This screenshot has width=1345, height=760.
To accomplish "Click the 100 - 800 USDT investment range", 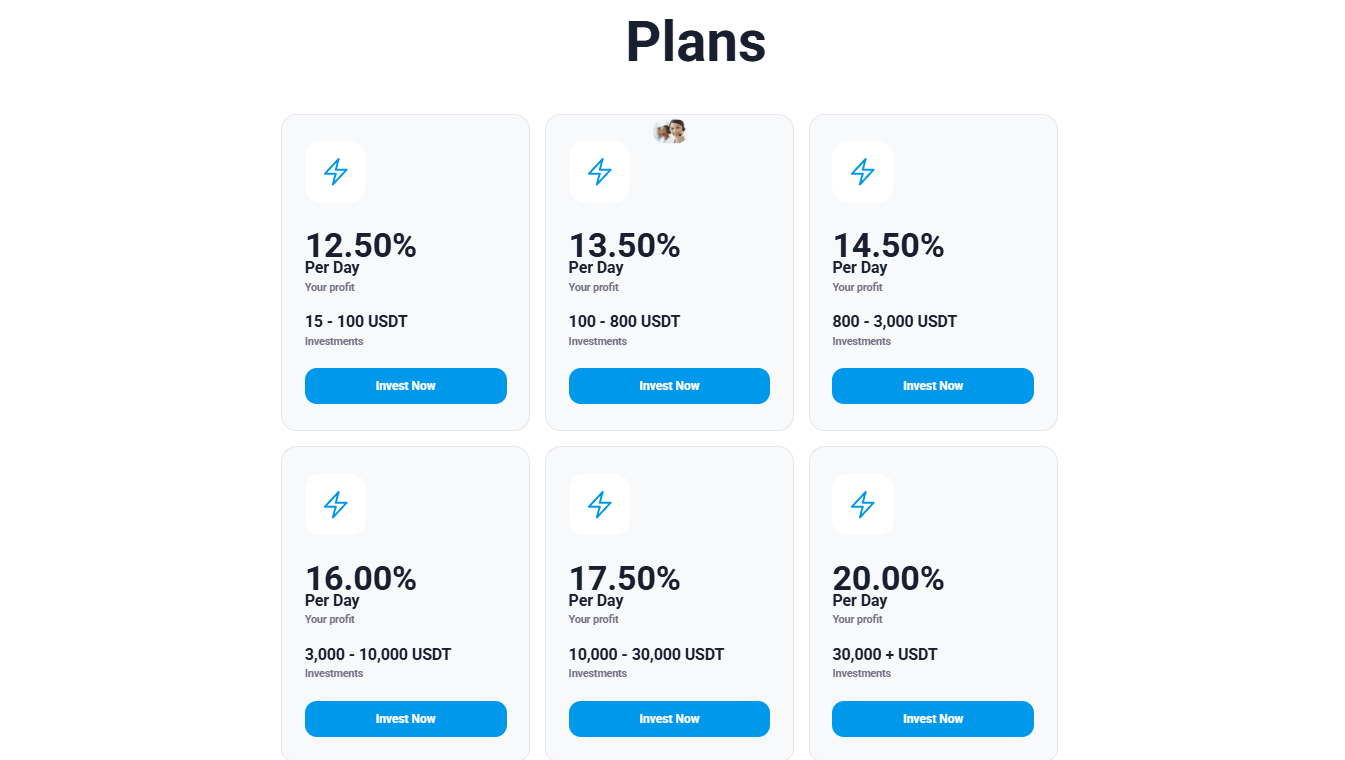I will coord(624,322).
